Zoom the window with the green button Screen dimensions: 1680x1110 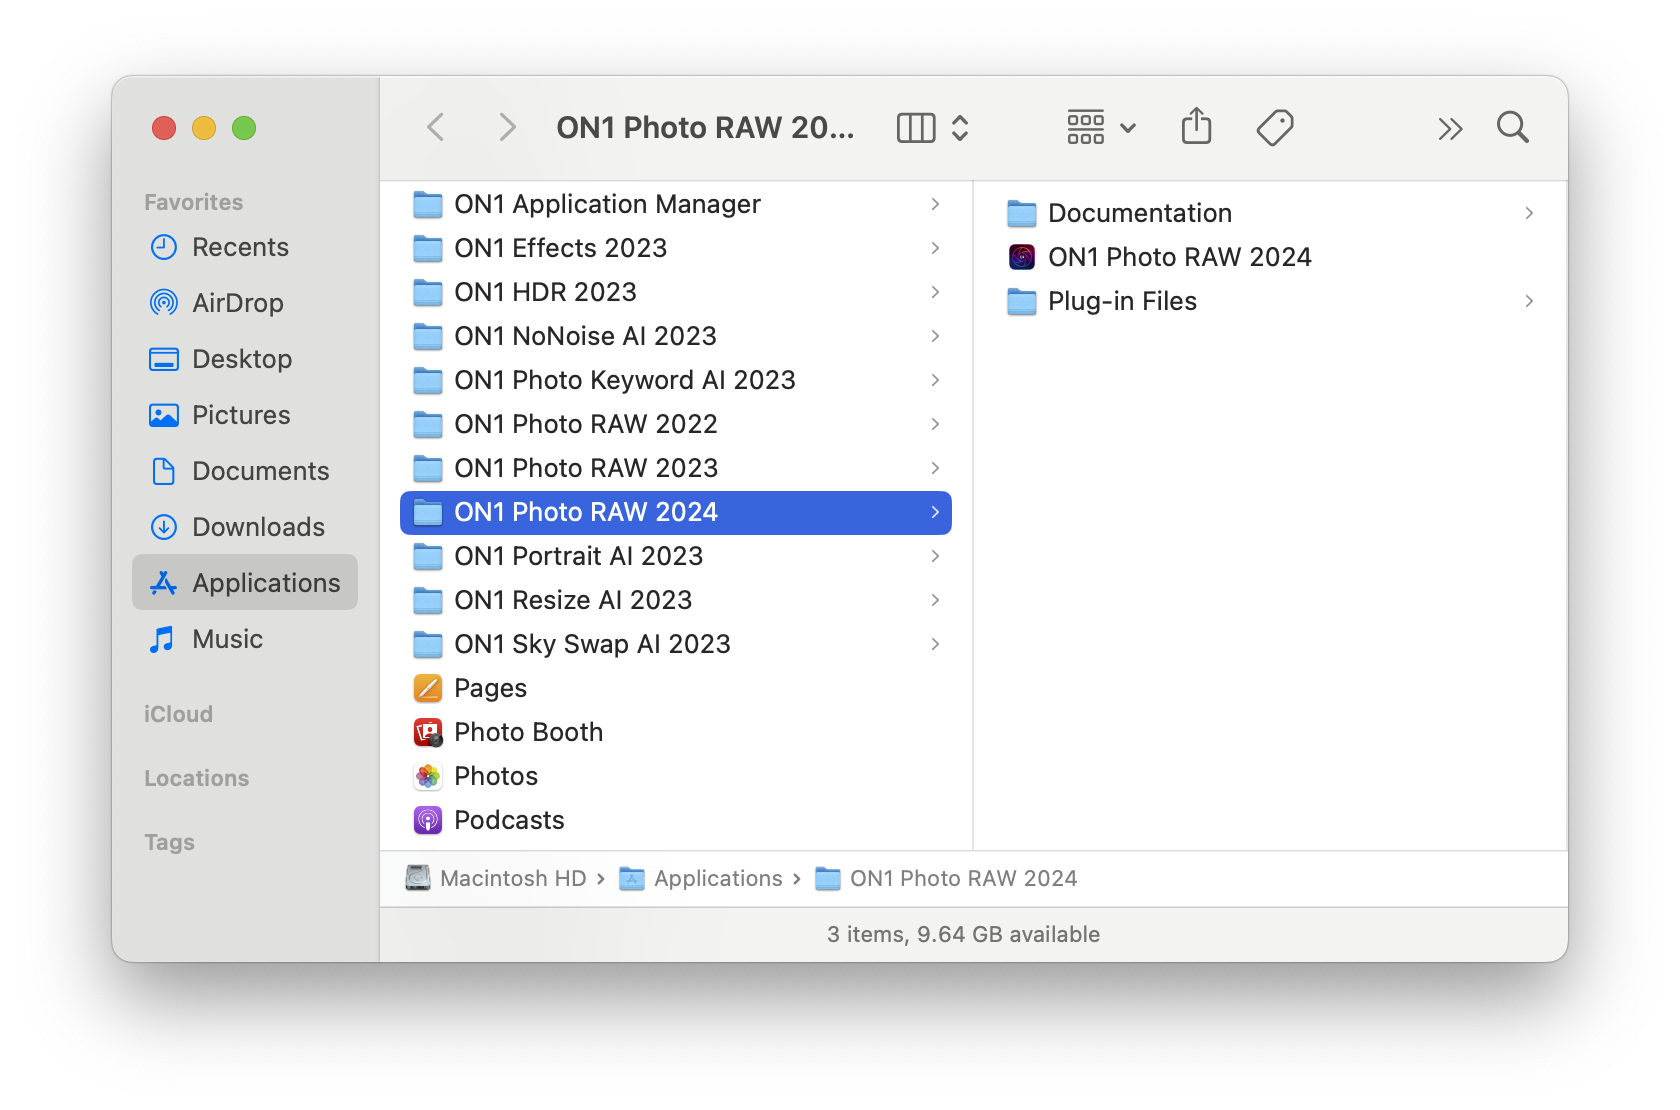(244, 128)
